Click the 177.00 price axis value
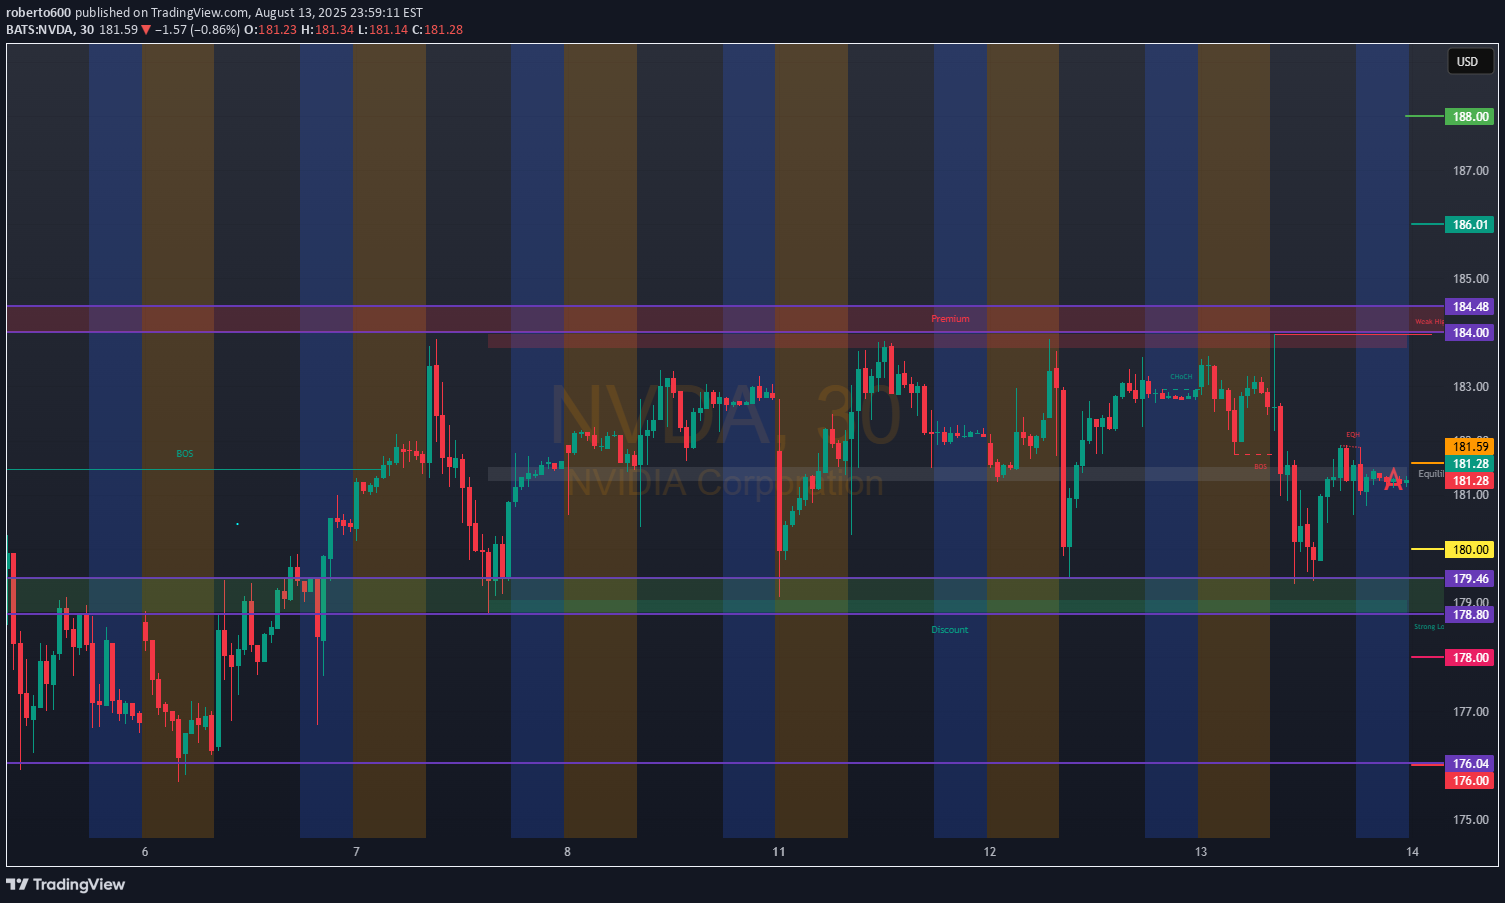Screen dimensions: 1505x903 coord(1470,712)
